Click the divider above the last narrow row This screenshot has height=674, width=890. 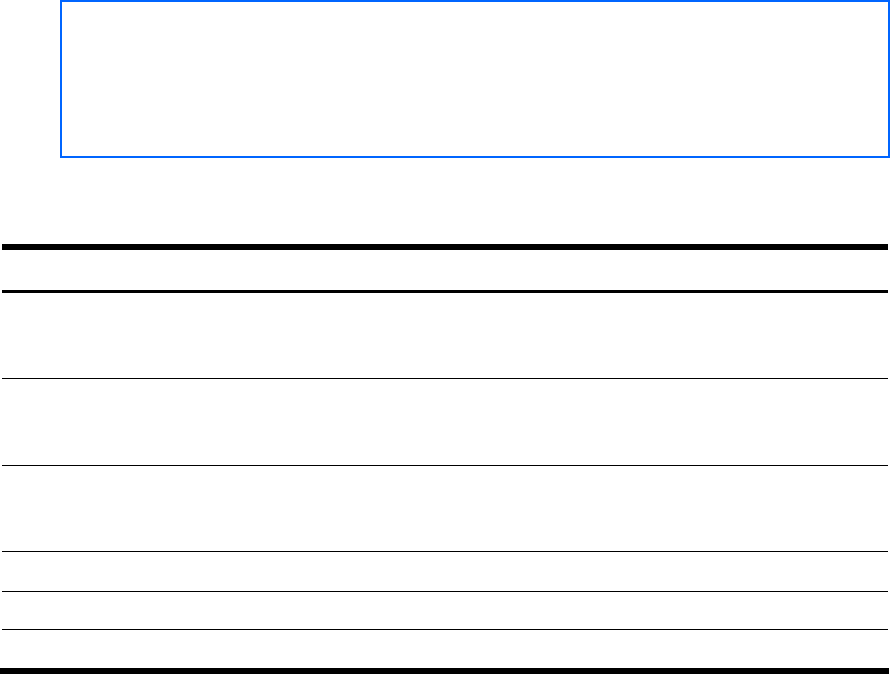[x=445, y=629]
